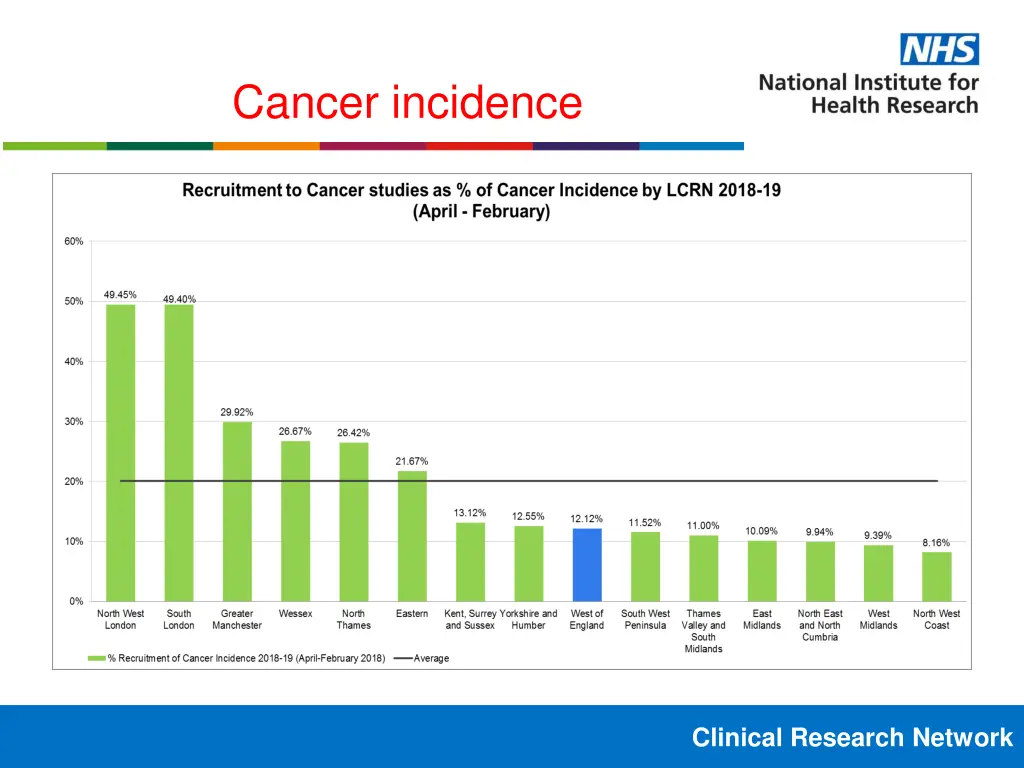Screen dimensions: 1024x768
Task: Select the Thames Valley and South Midlands label
Action: 703,631
